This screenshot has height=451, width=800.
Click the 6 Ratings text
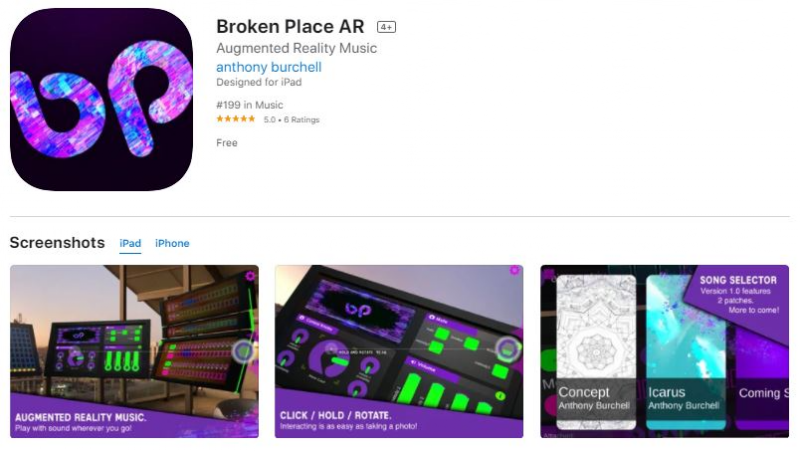(x=302, y=119)
